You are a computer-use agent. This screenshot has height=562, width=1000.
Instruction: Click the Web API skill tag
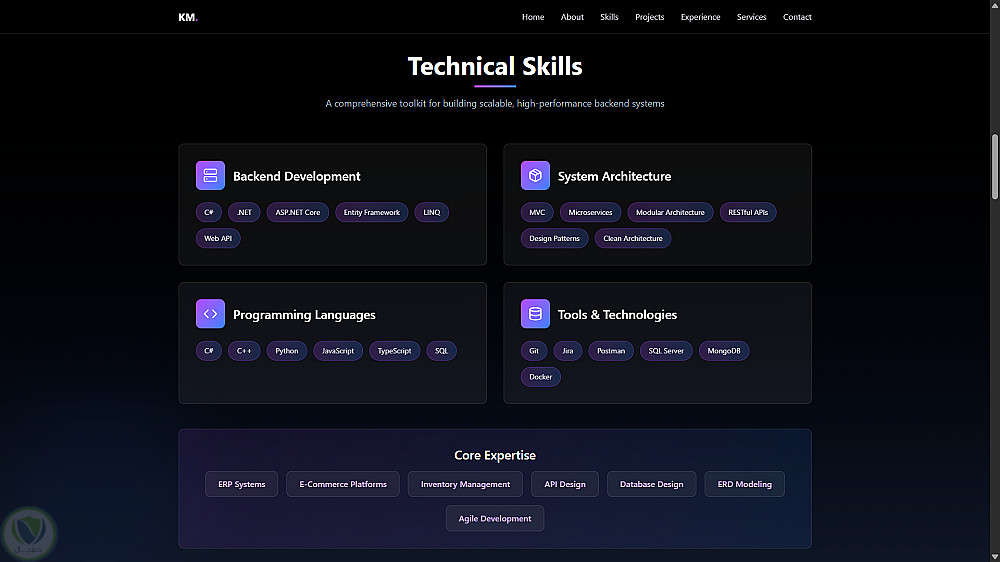(x=218, y=239)
